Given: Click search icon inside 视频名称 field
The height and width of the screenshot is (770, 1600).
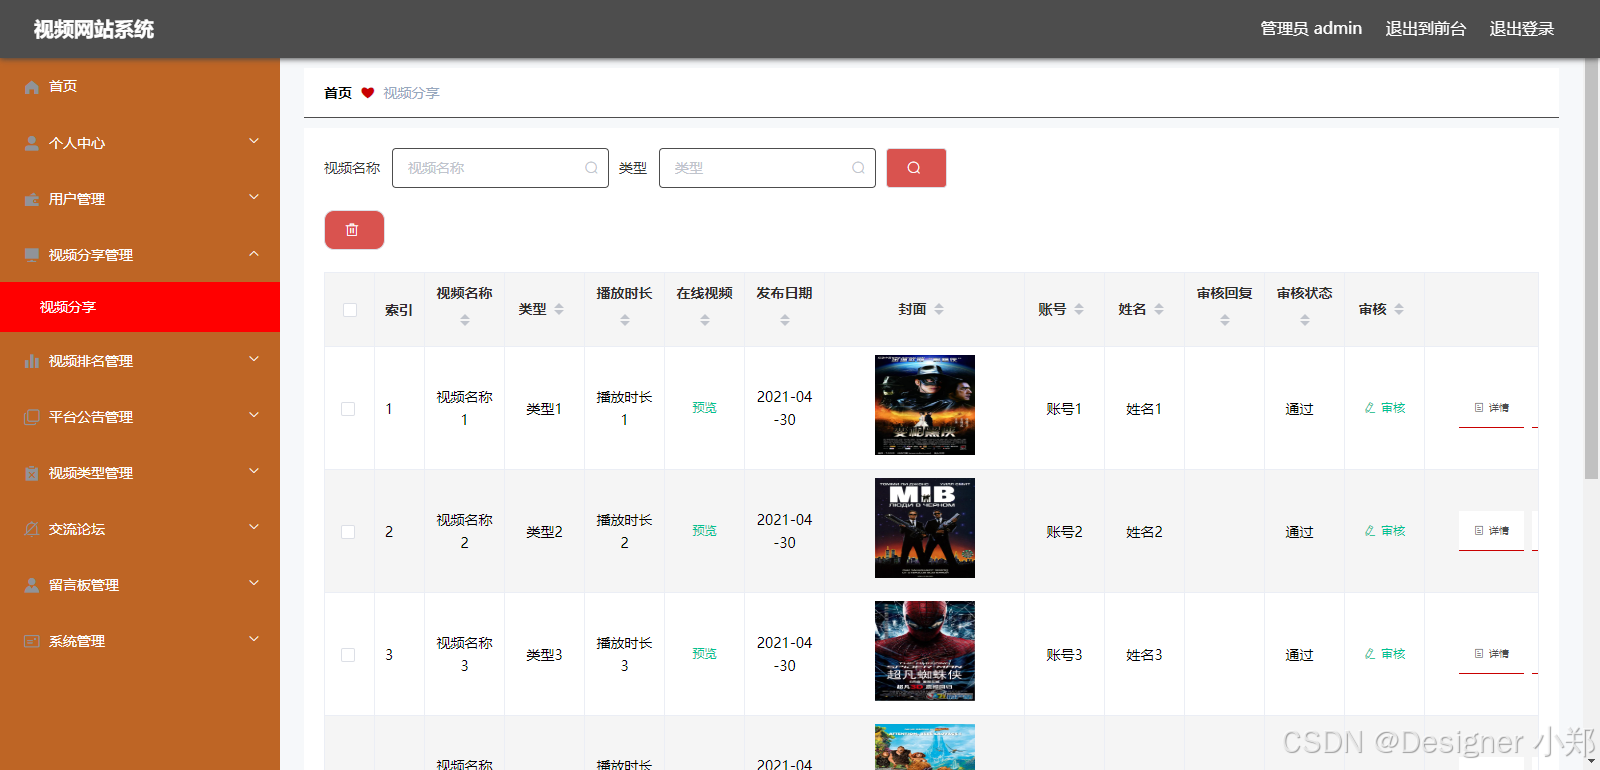Looking at the screenshot, I should tap(591, 168).
